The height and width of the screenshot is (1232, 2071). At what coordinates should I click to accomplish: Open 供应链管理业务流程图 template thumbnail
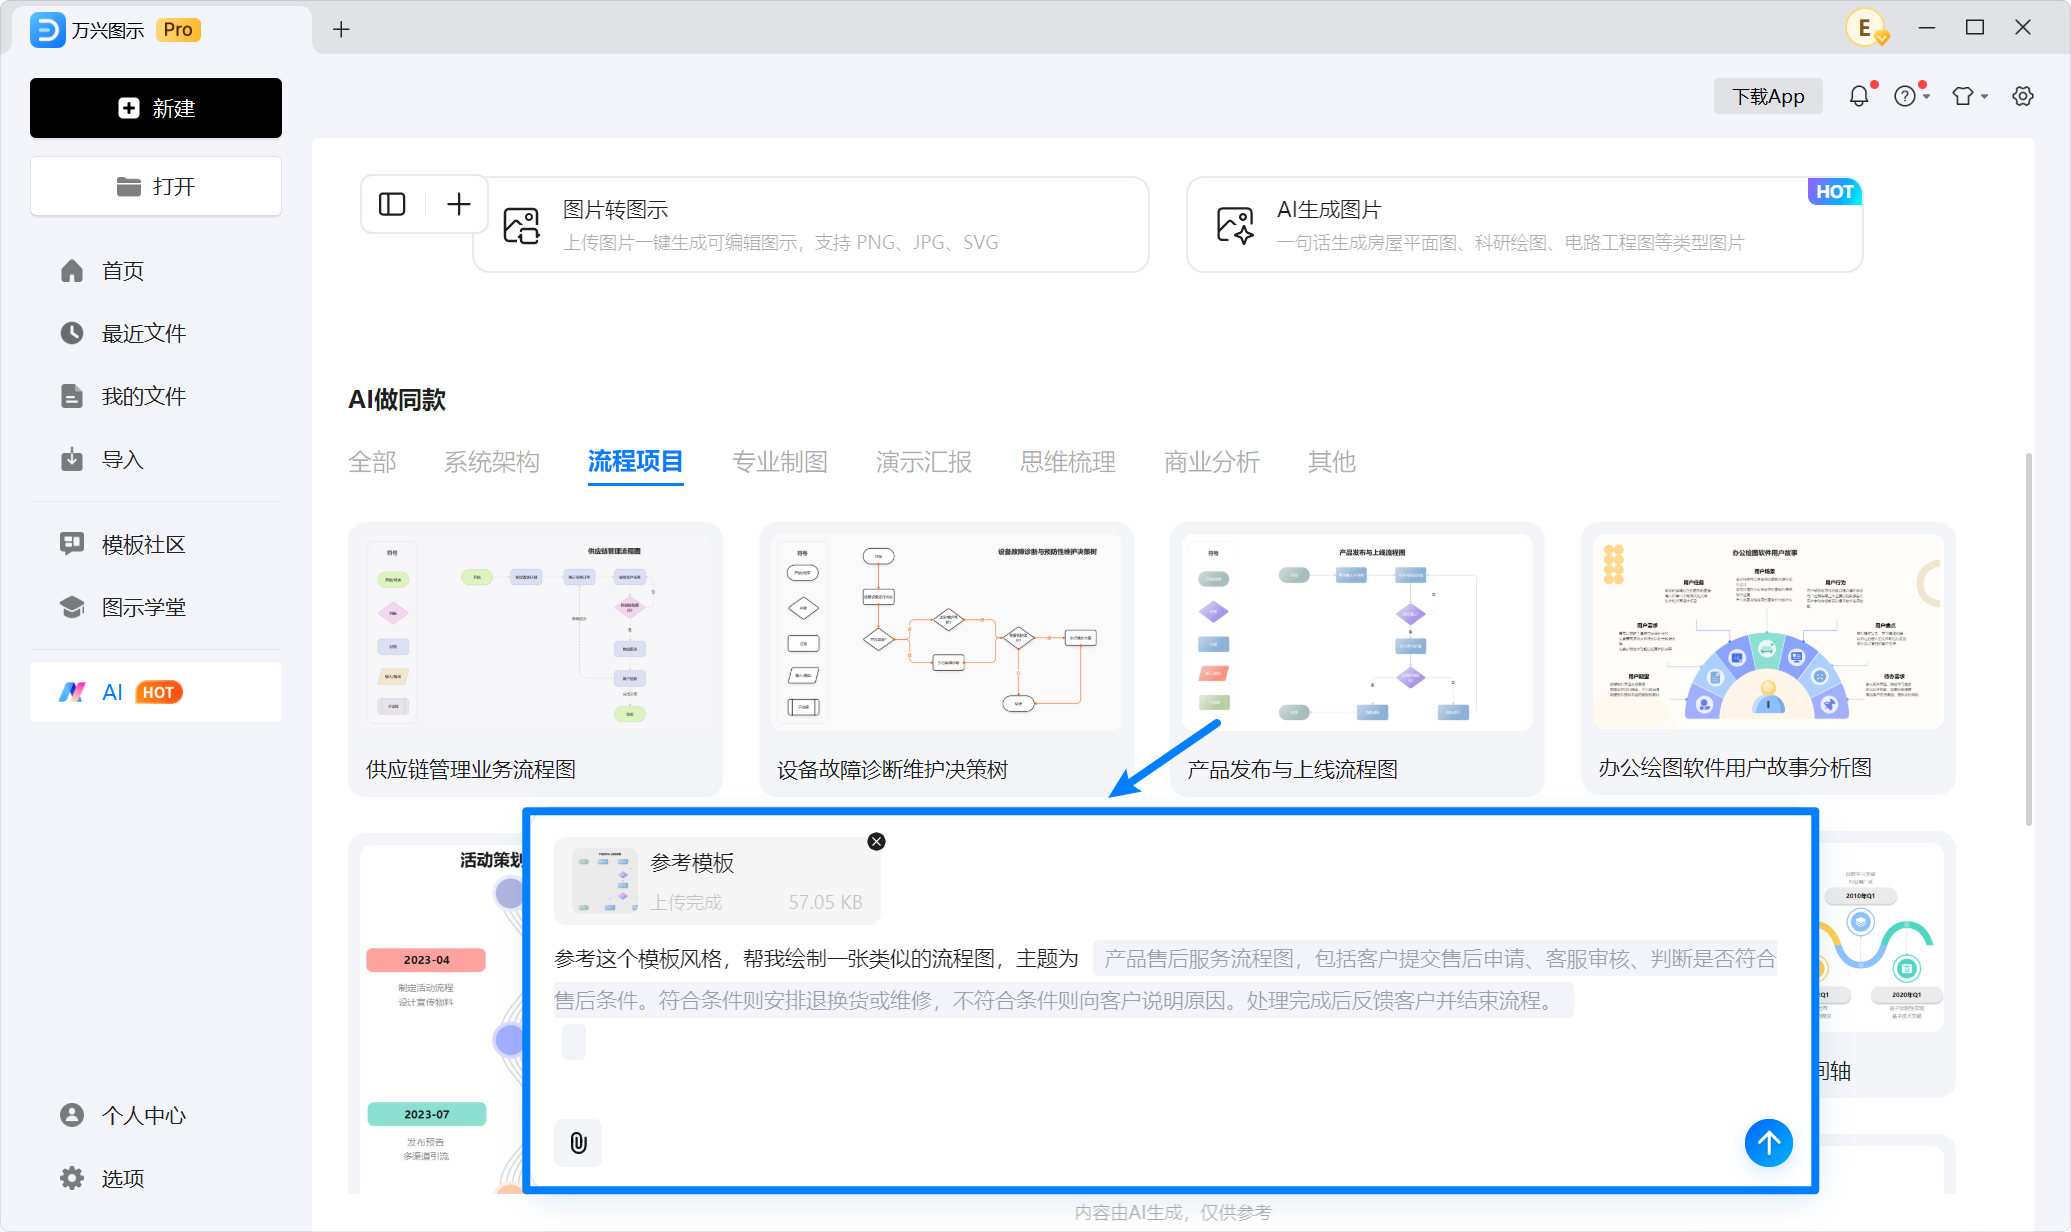tap(535, 632)
